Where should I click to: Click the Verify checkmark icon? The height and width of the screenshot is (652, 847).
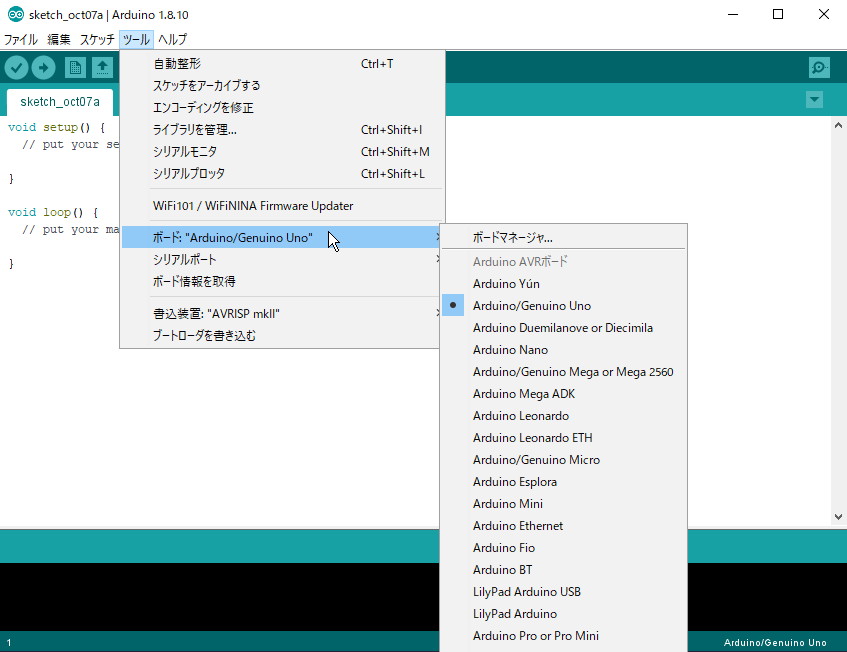click(17, 68)
